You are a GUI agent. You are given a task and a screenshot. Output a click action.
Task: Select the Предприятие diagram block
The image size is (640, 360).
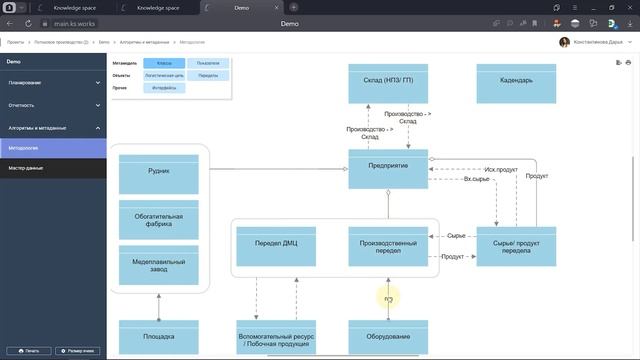(388, 169)
